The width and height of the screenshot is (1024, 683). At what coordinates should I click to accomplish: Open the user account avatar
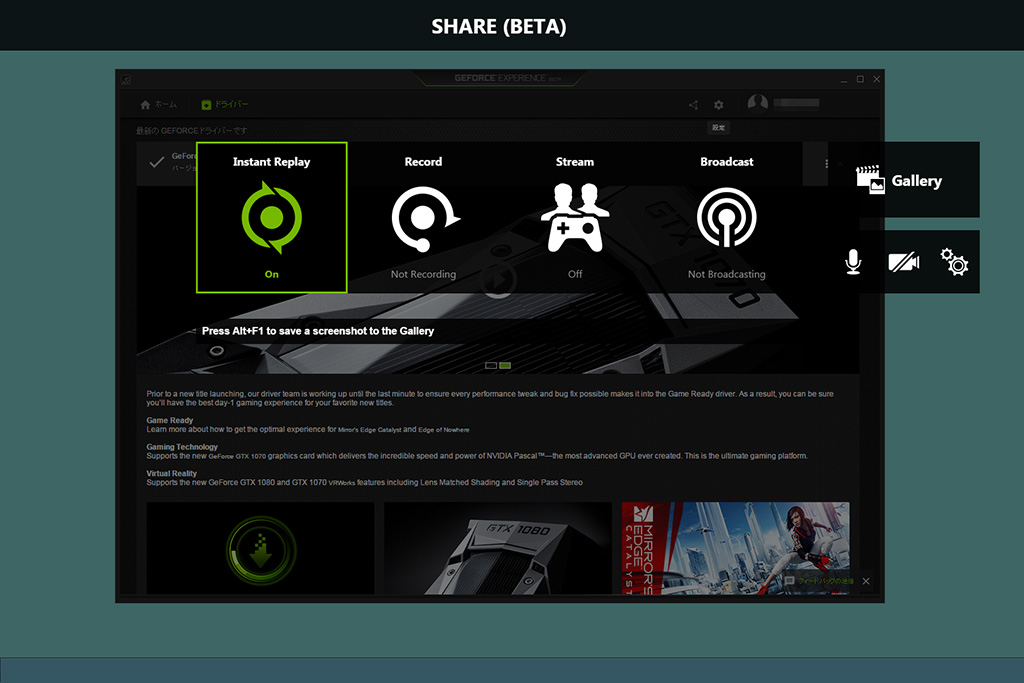click(758, 103)
